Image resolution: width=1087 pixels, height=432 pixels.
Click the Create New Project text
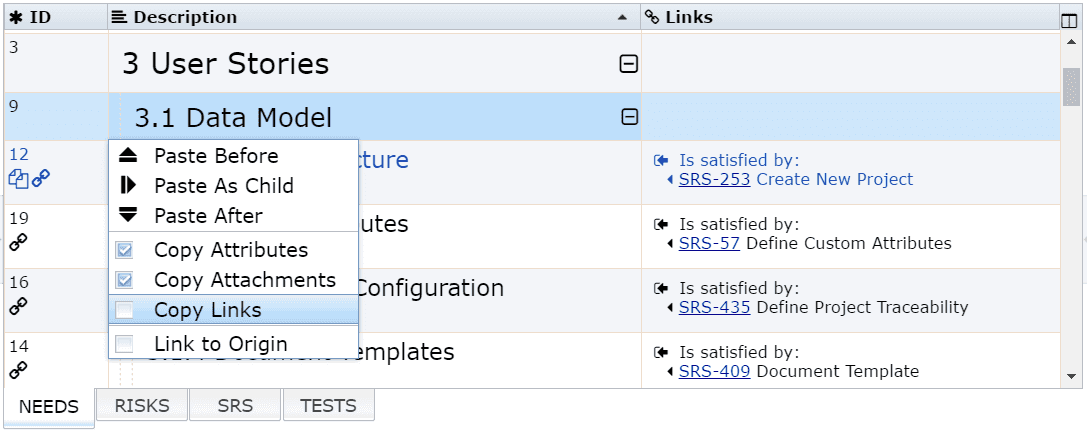(x=835, y=180)
